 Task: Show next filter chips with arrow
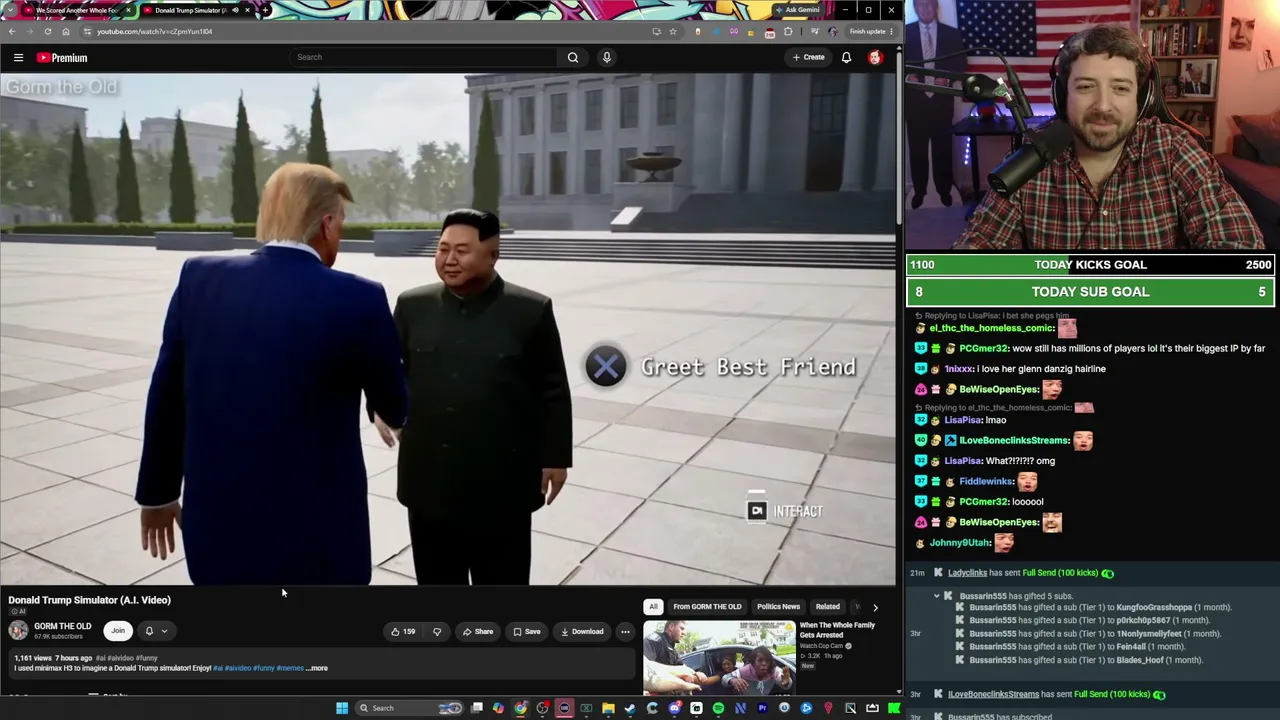[875, 607]
